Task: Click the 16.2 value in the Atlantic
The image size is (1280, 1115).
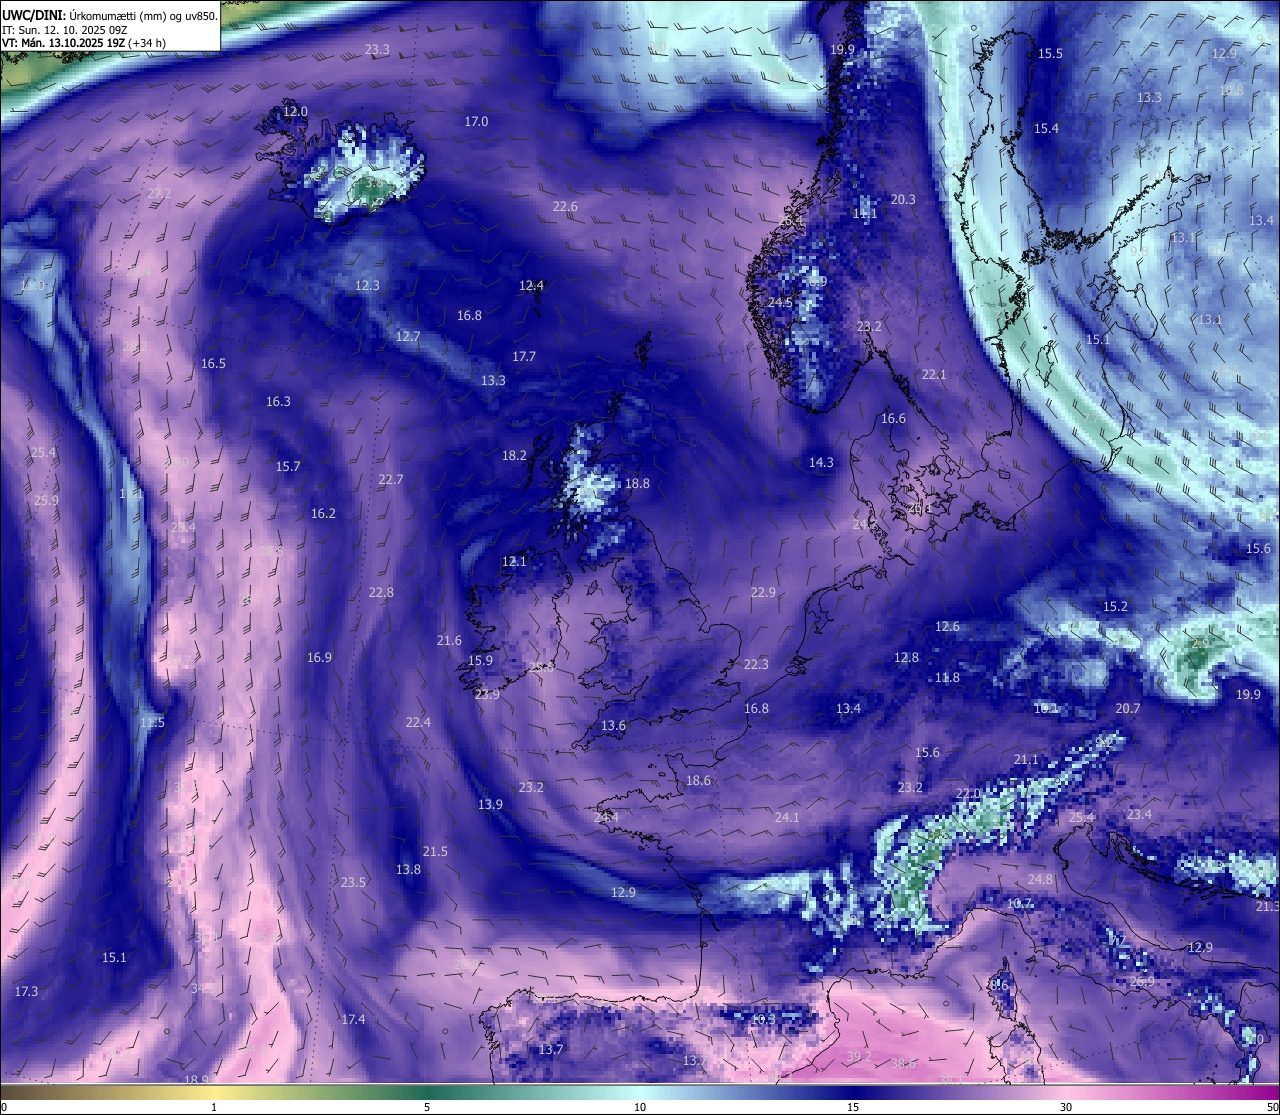Action: [x=323, y=514]
